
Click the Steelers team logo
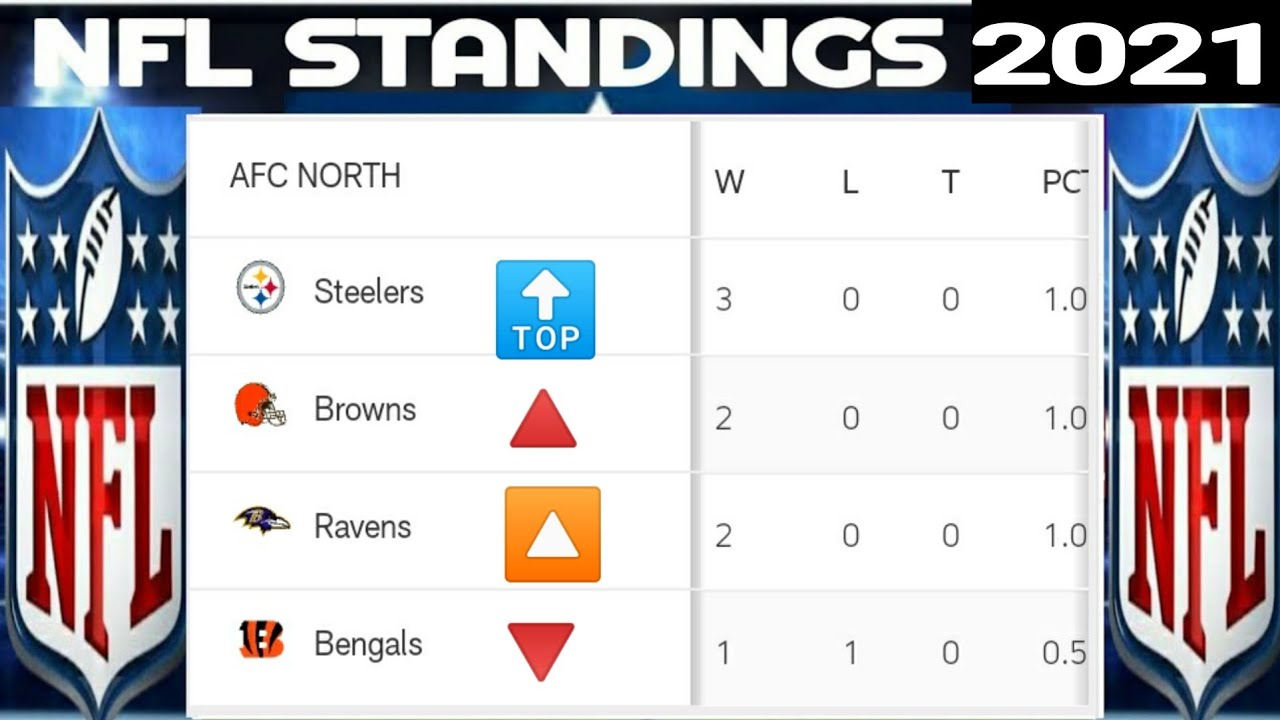260,288
